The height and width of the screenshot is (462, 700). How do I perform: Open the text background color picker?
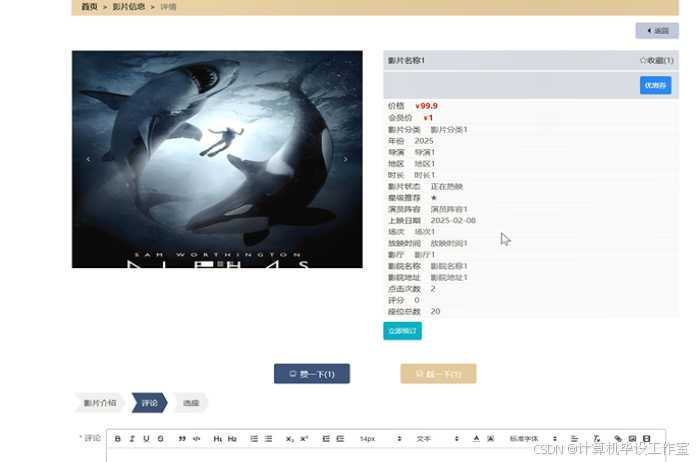tap(491, 439)
